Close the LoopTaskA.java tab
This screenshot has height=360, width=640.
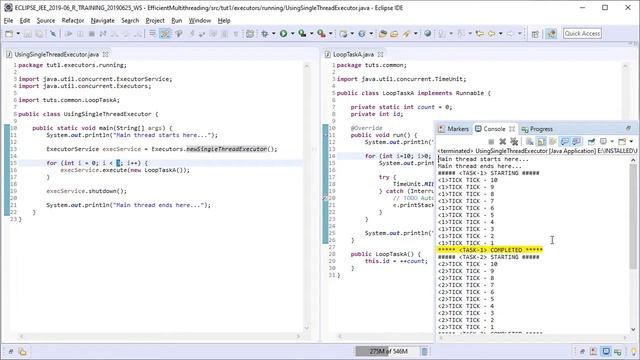coord(380,54)
